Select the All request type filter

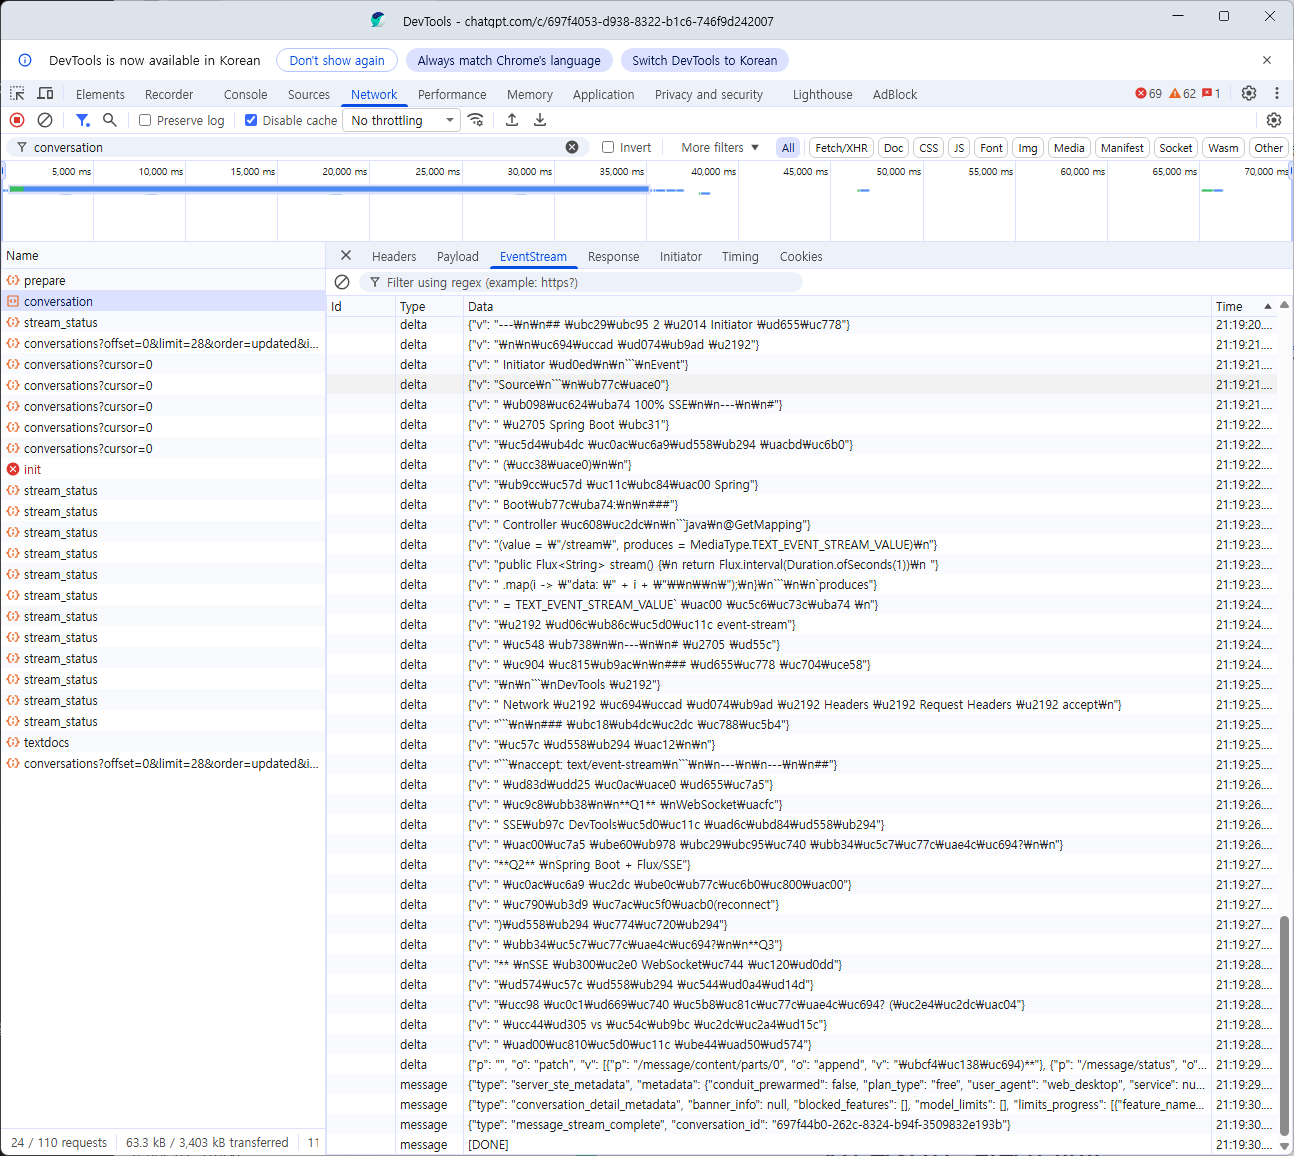pyautogui.click(x=788, y=148)
